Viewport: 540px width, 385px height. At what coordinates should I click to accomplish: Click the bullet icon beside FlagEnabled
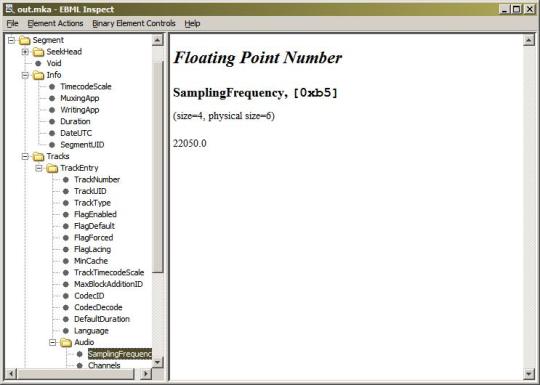(66, 215)
